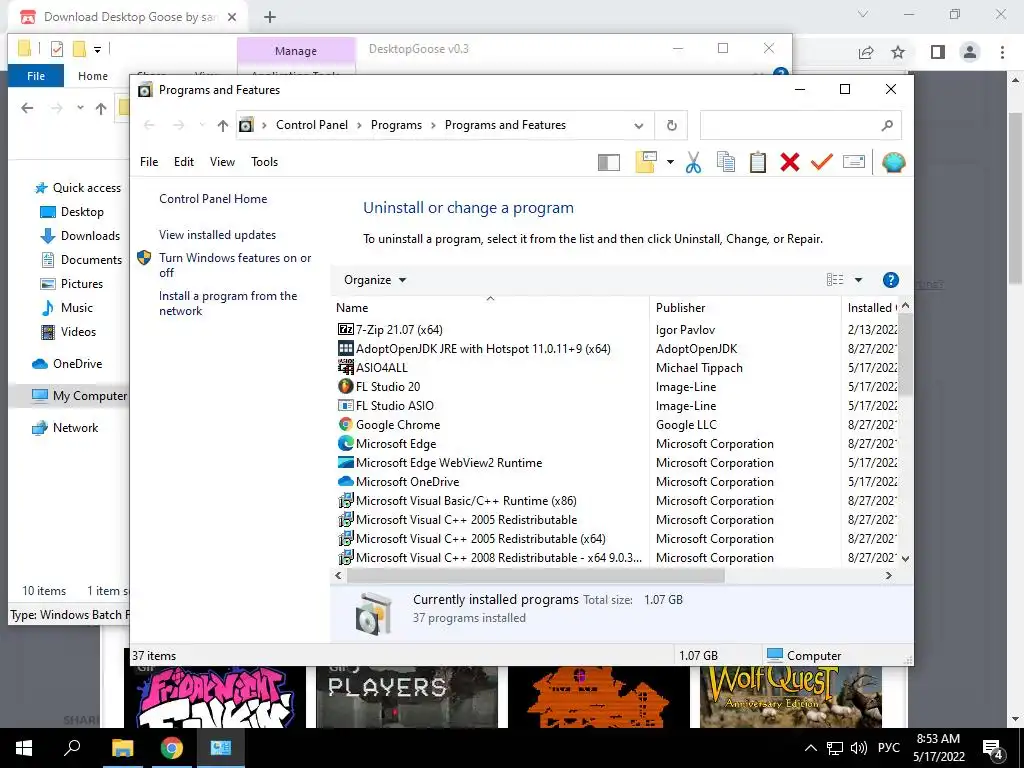Bookmark the page with the star icon
Screen dimensions: 1024x768
tap(898, 52)
